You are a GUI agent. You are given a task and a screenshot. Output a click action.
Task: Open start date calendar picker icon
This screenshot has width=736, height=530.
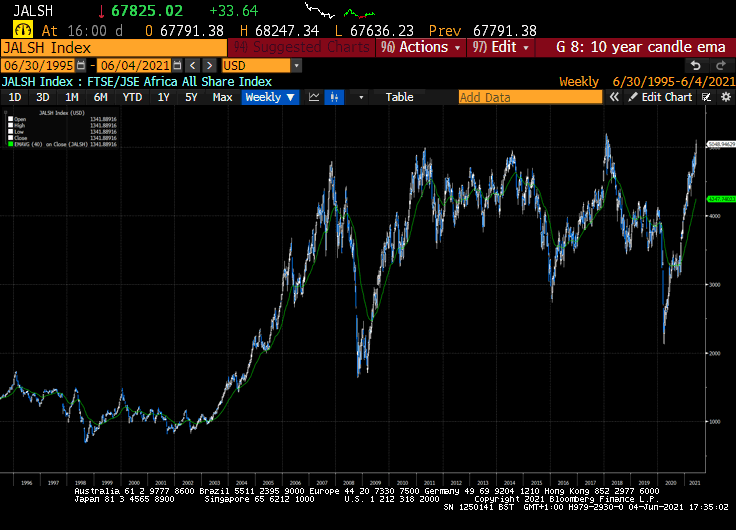click(x=81, y=65)
